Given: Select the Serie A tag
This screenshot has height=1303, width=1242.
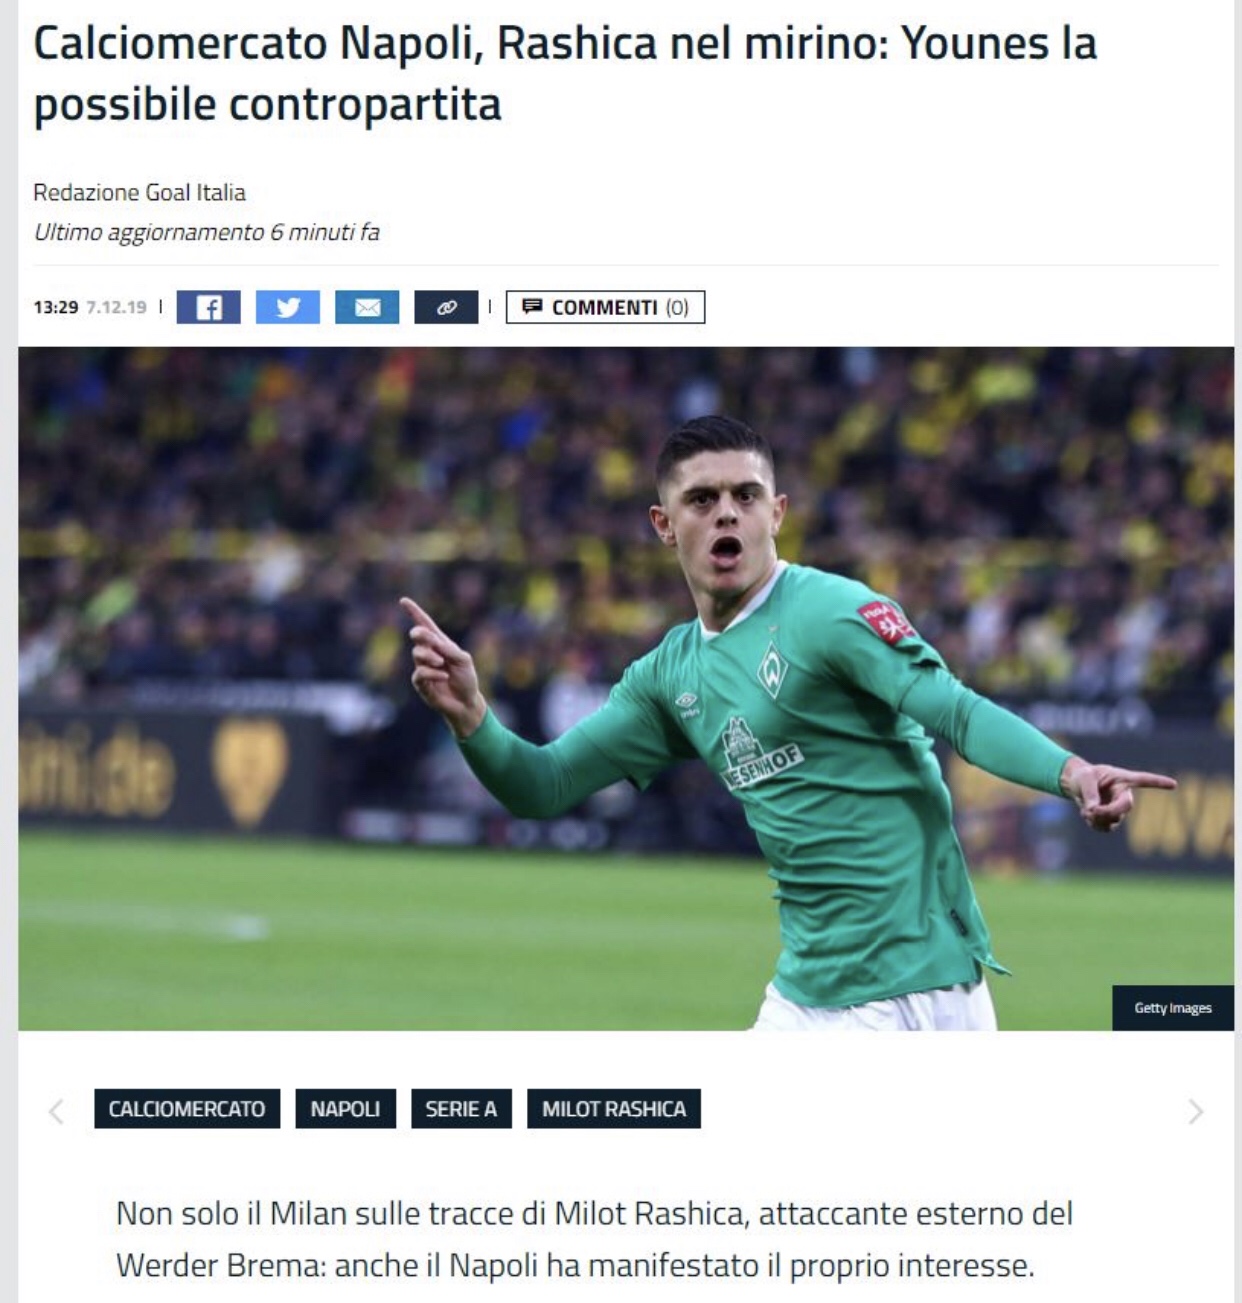Looking at the screenshot, I should [461, 1109].
